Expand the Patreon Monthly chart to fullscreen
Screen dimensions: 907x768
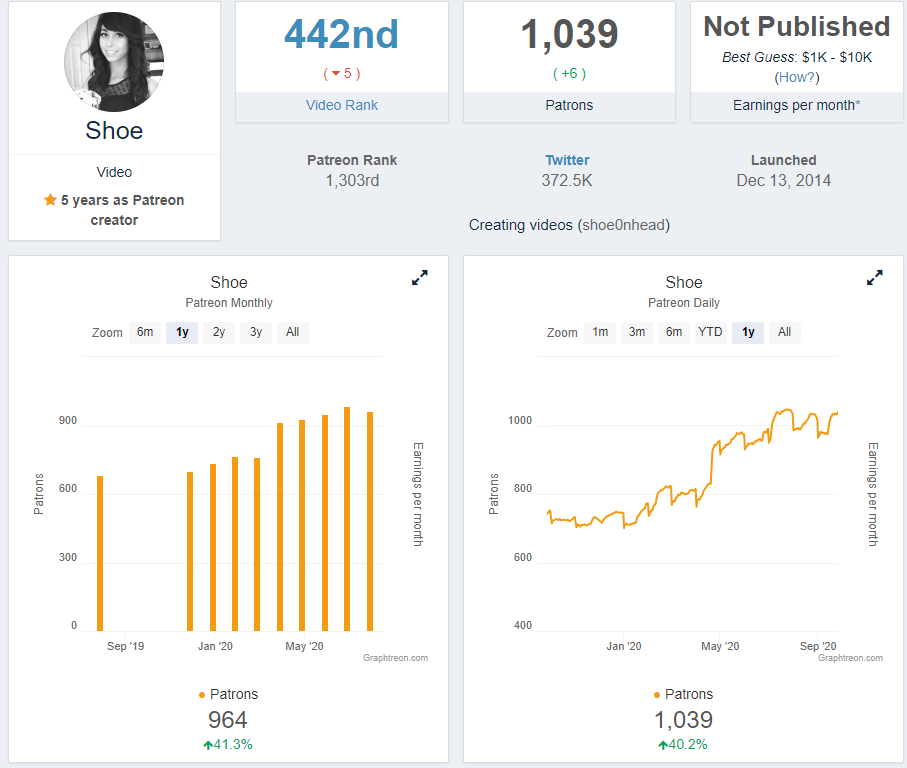419,278
